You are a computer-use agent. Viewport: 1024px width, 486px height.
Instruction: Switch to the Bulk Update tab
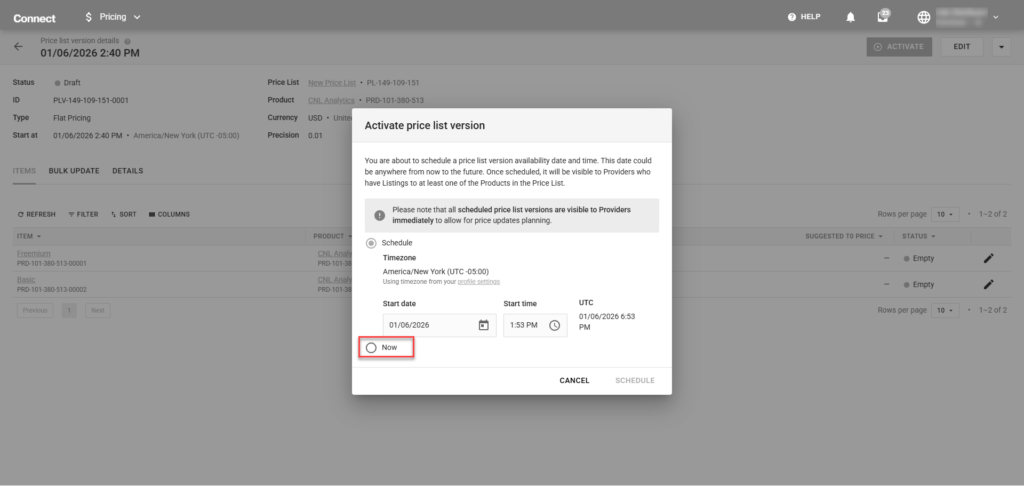pos(74,171)
